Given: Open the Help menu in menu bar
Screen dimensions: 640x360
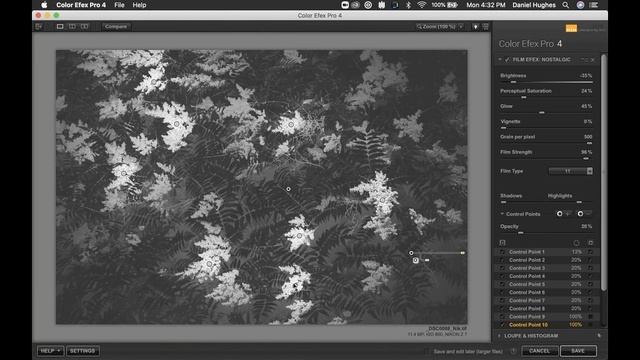Looking at the screenshot, I should click(x=139, y=5).
